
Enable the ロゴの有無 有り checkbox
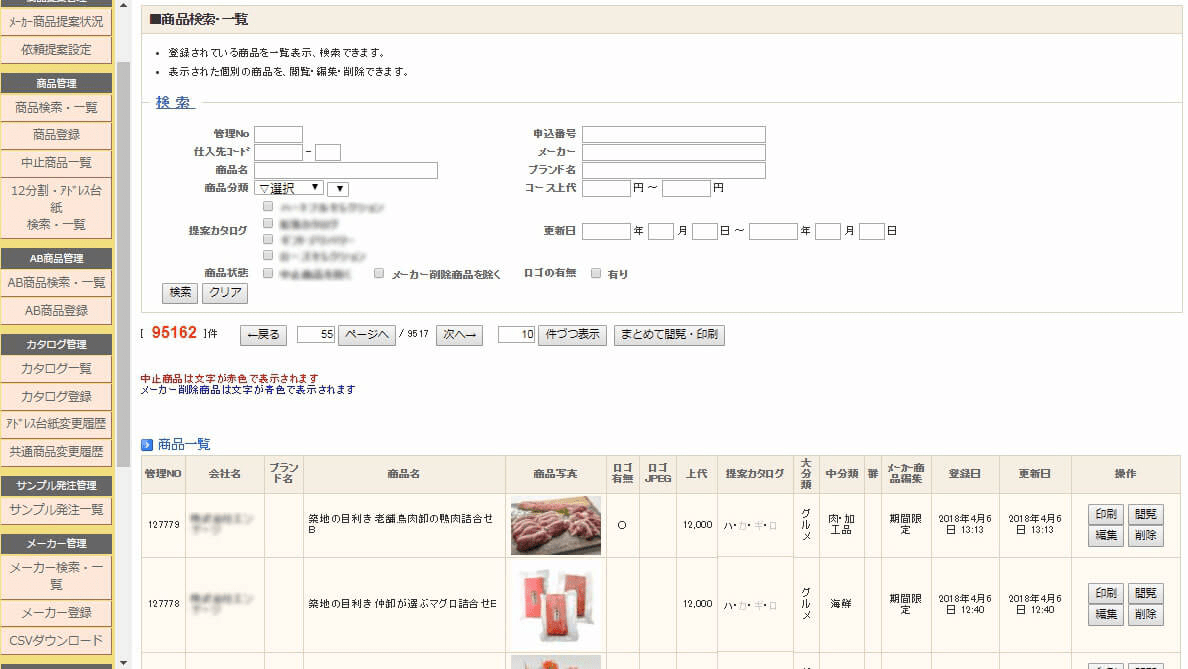[x=596, y=273]
